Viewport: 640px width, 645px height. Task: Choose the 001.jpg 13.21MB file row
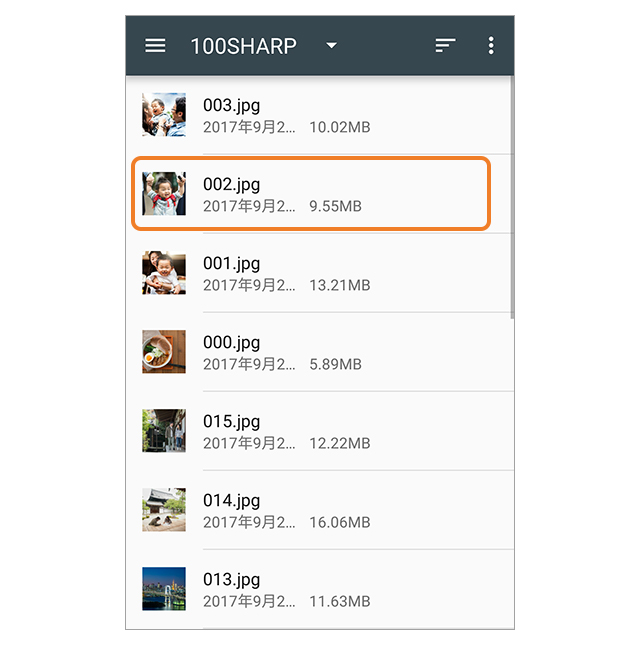320,273
